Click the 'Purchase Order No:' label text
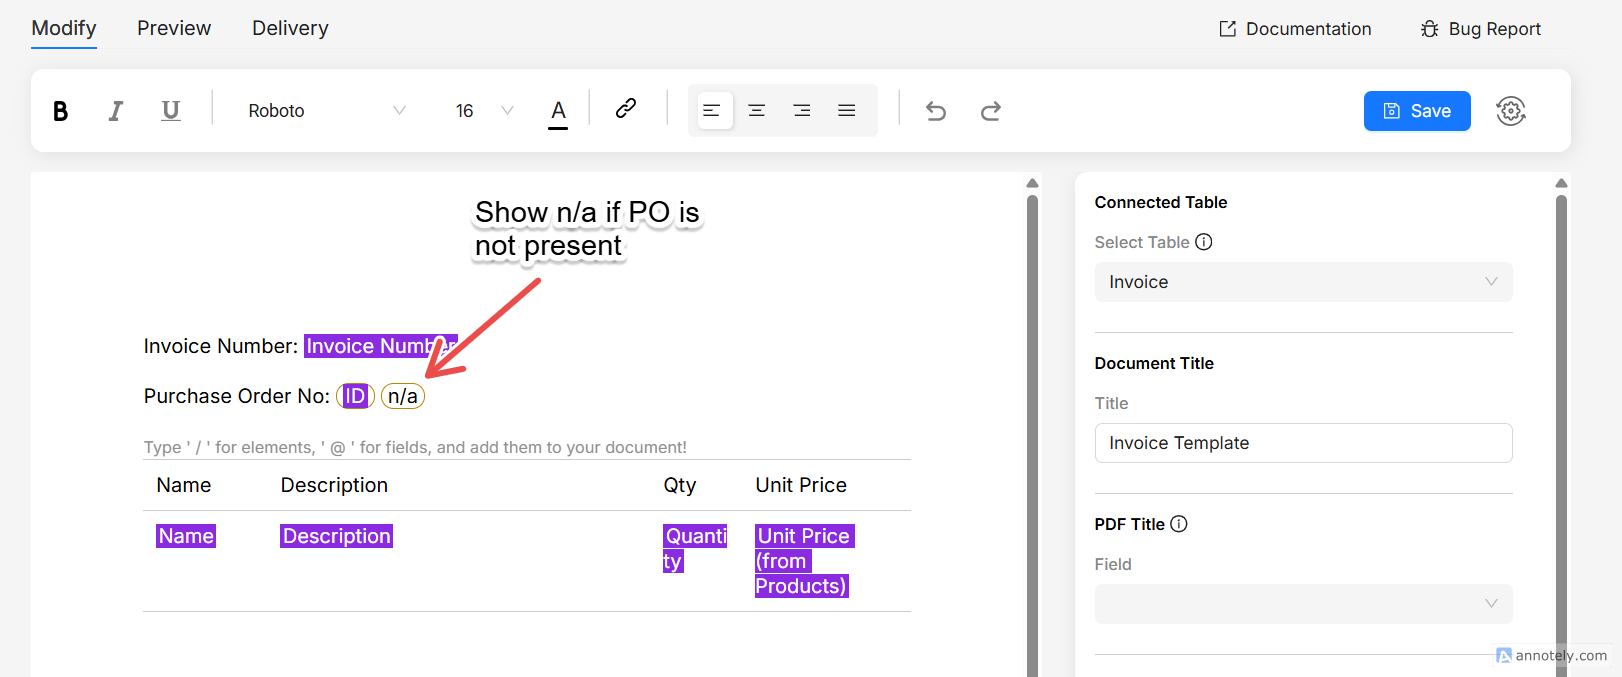Viewport: 1622px width, 677px height. (237, 396)
